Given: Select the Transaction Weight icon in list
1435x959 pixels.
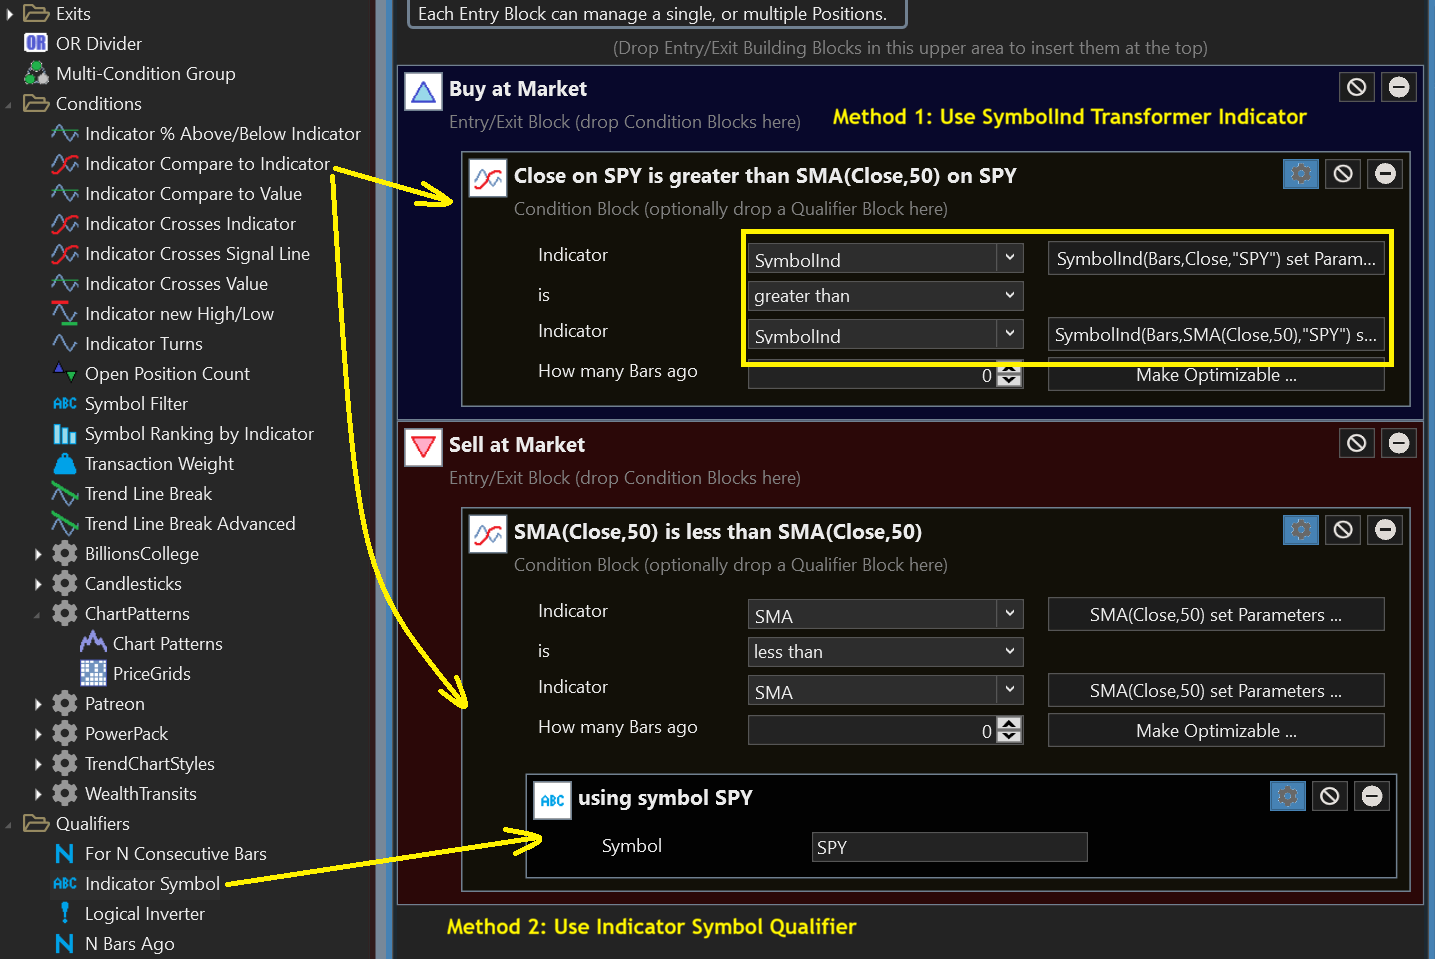Looking at the screenshot, I should (65, 464).
